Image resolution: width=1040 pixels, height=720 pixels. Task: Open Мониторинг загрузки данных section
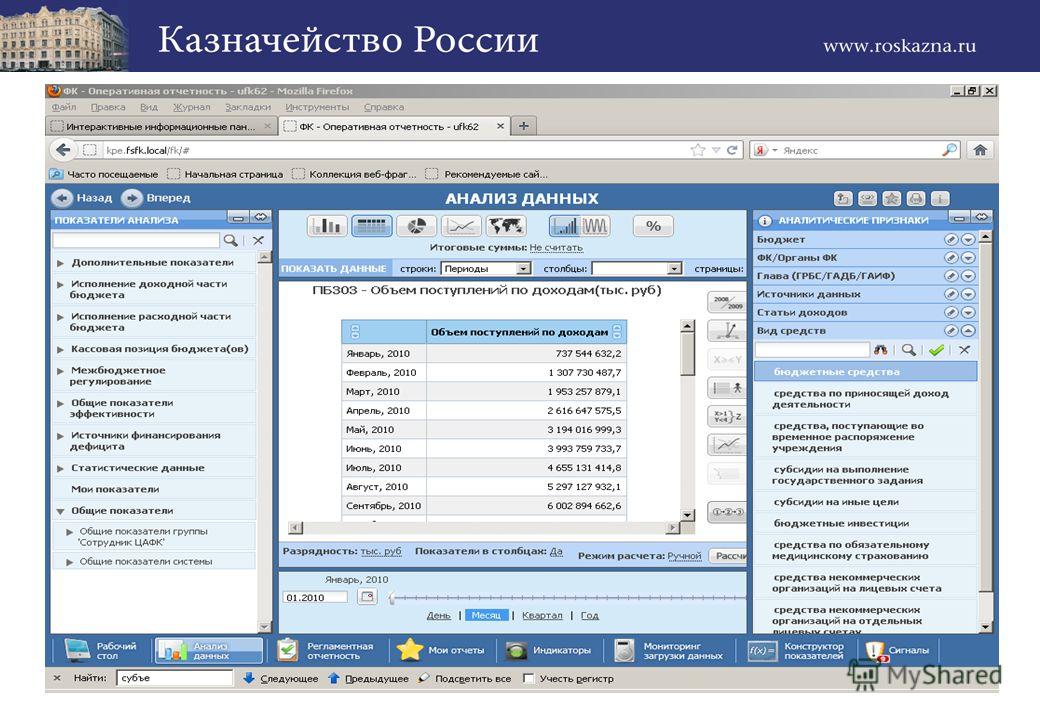pyautogui.click(x=669, y=650)
